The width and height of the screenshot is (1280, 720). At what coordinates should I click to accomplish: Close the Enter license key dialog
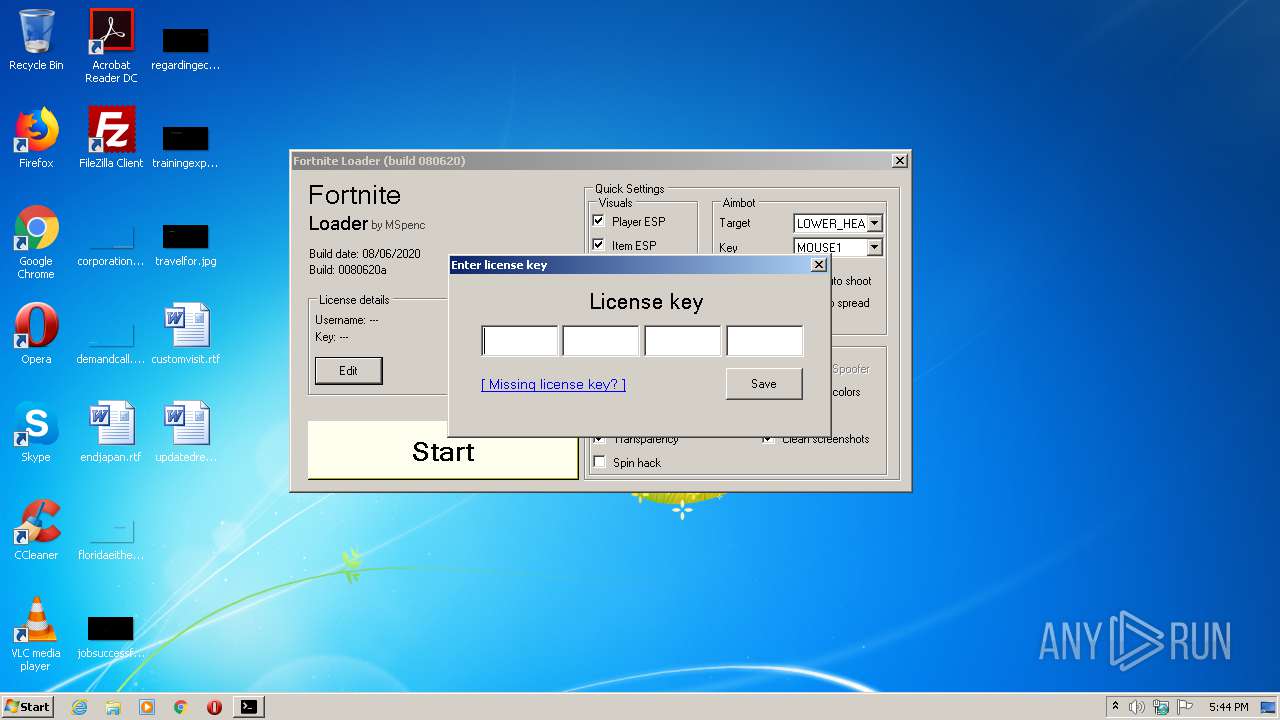[818, 265]
